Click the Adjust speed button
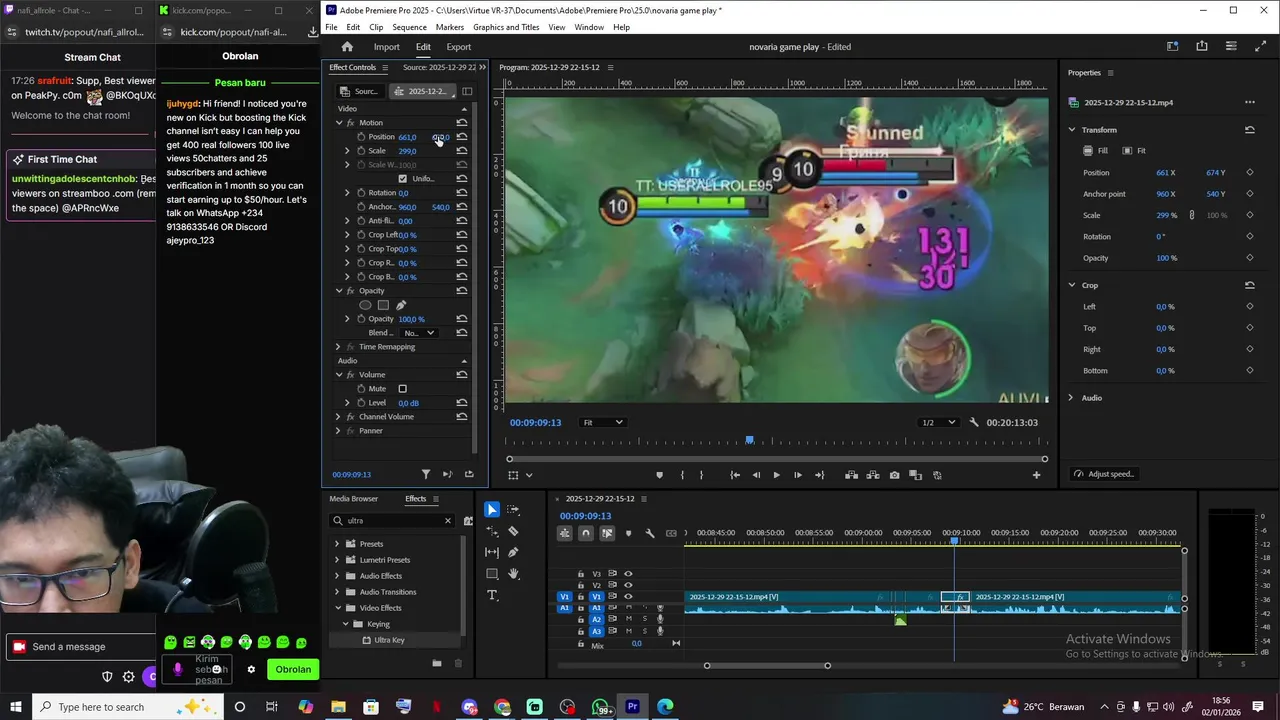The image size is (1280, 720). [x=1104, y=474]
